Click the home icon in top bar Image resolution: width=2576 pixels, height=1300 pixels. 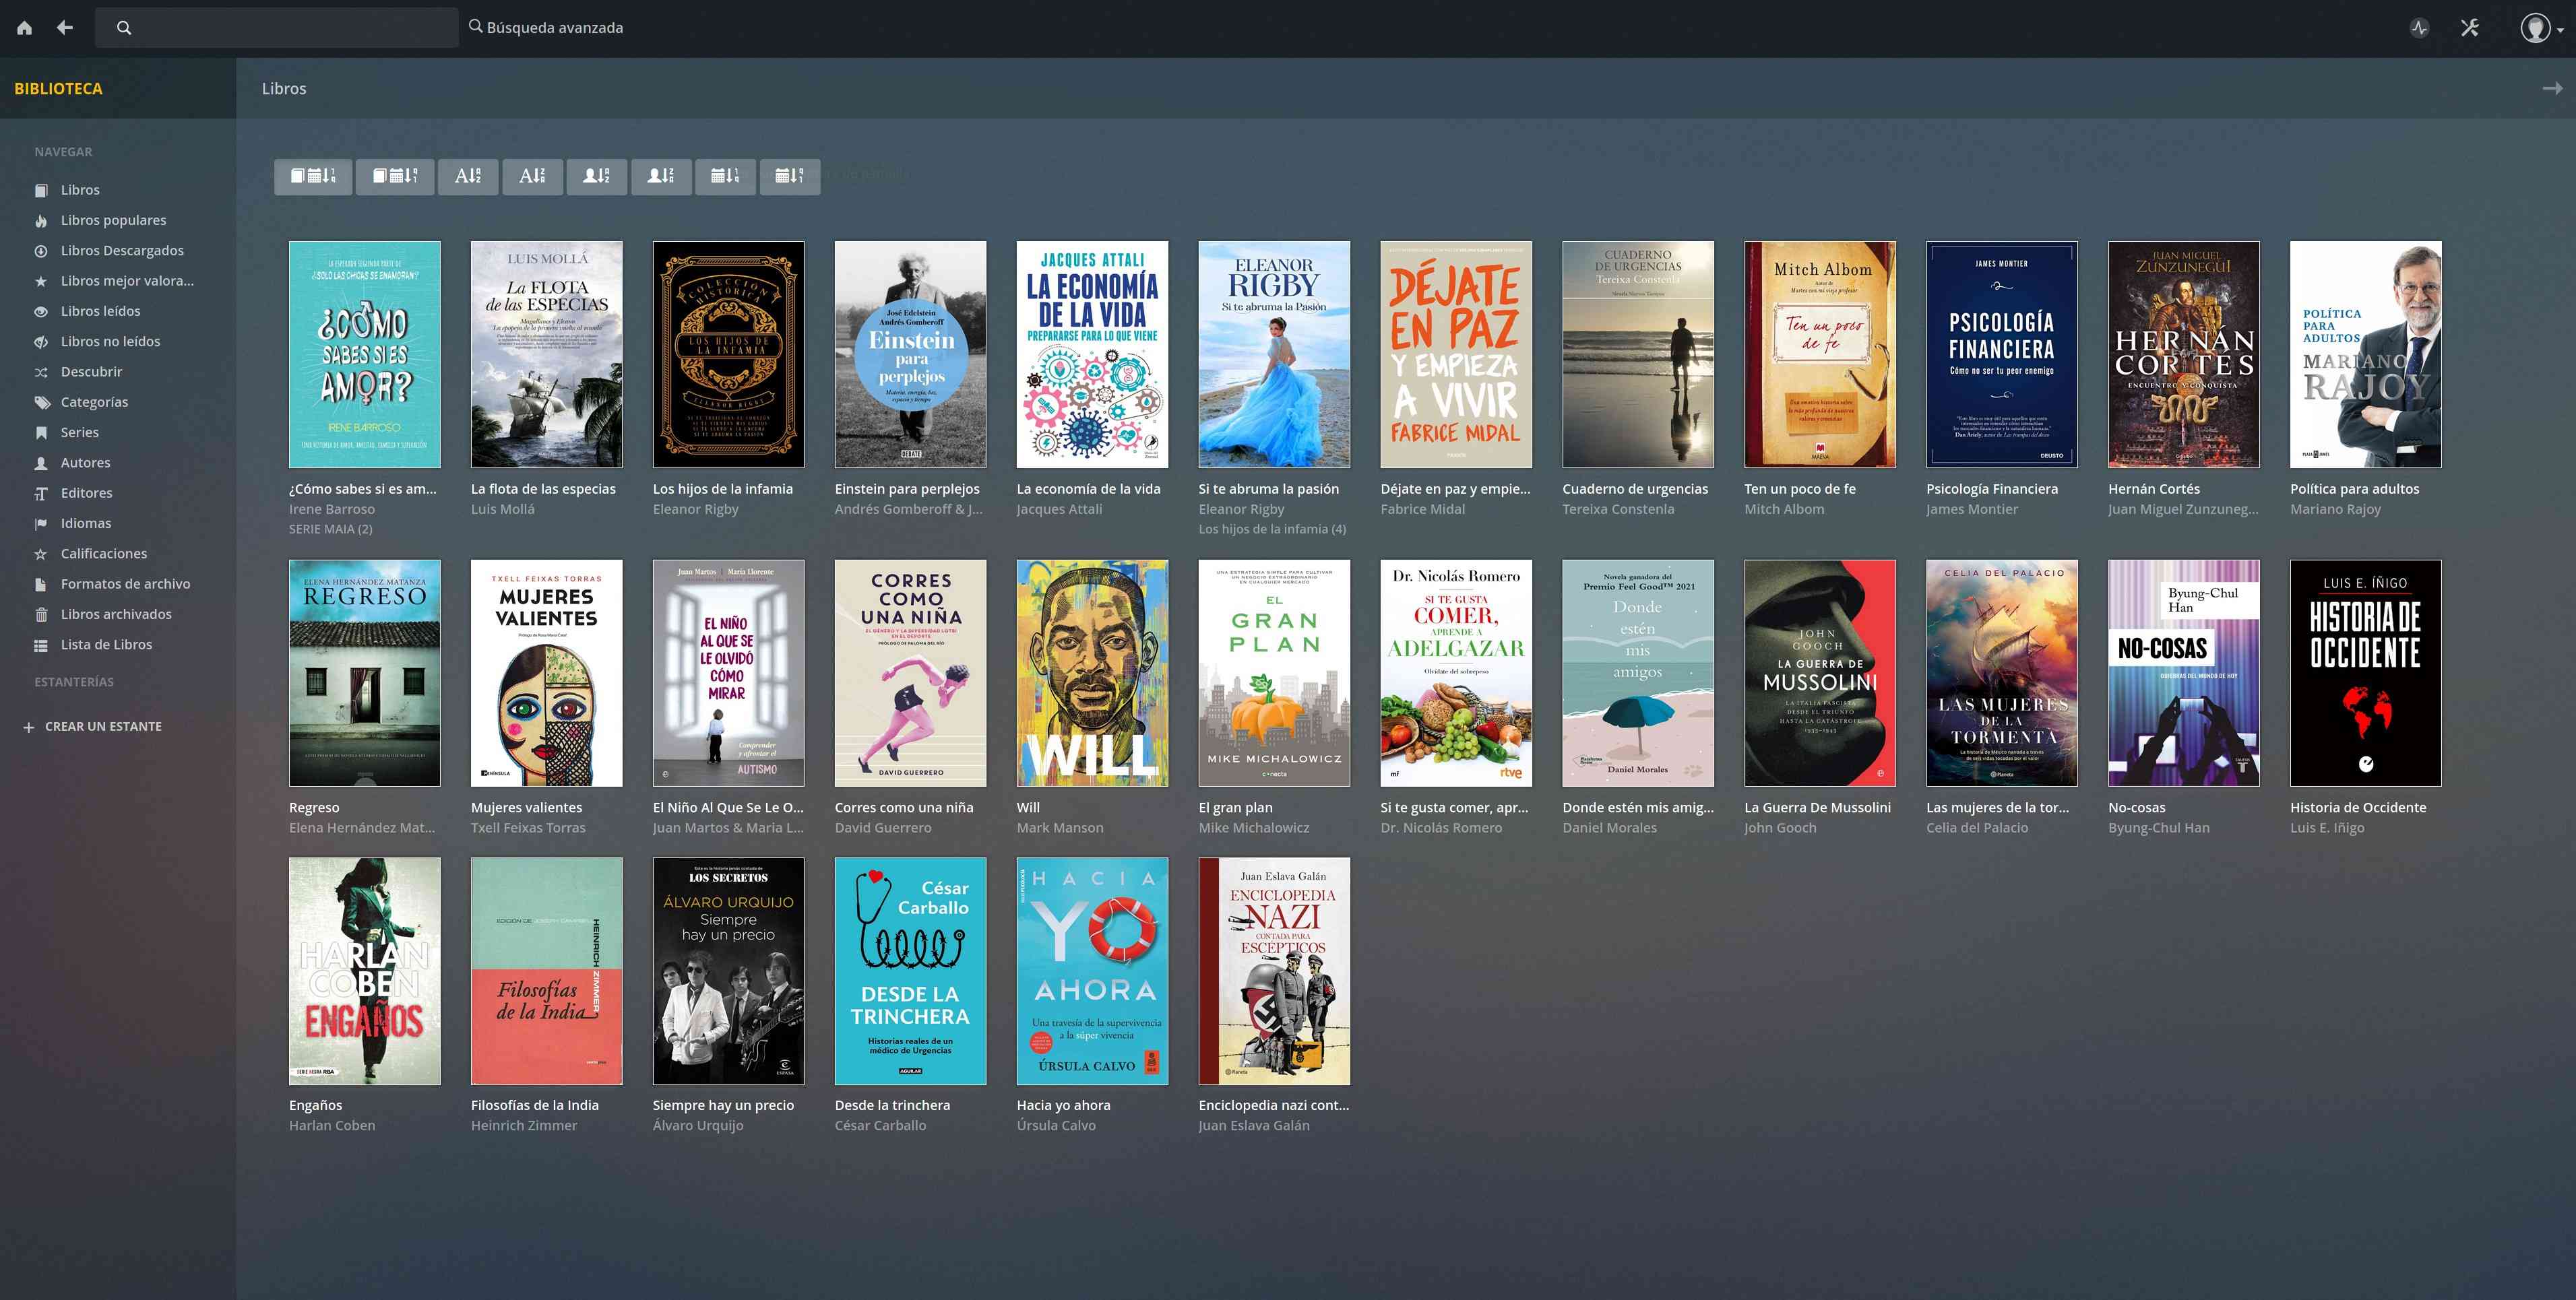tap(25, 28)
